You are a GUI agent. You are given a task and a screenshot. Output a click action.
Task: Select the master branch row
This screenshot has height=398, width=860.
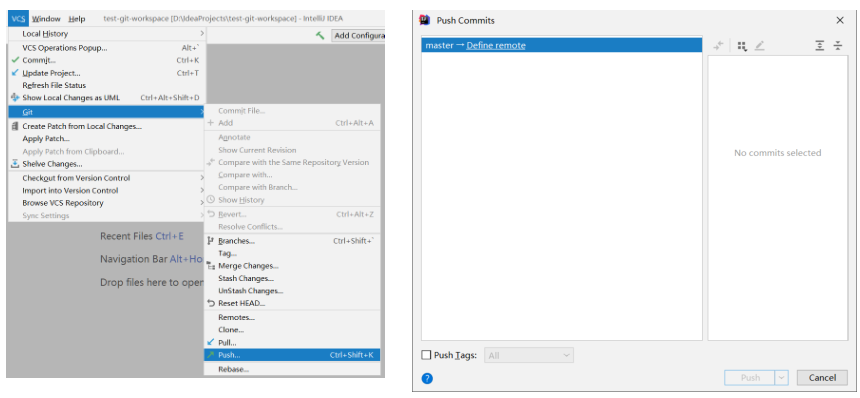click(562, 46)
